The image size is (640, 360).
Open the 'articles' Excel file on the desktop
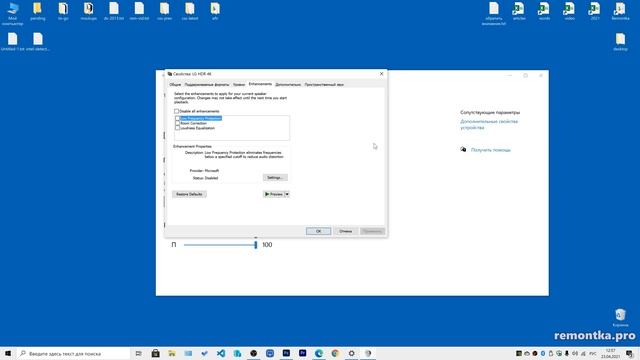pyautogui.click(x=519, y=11)
